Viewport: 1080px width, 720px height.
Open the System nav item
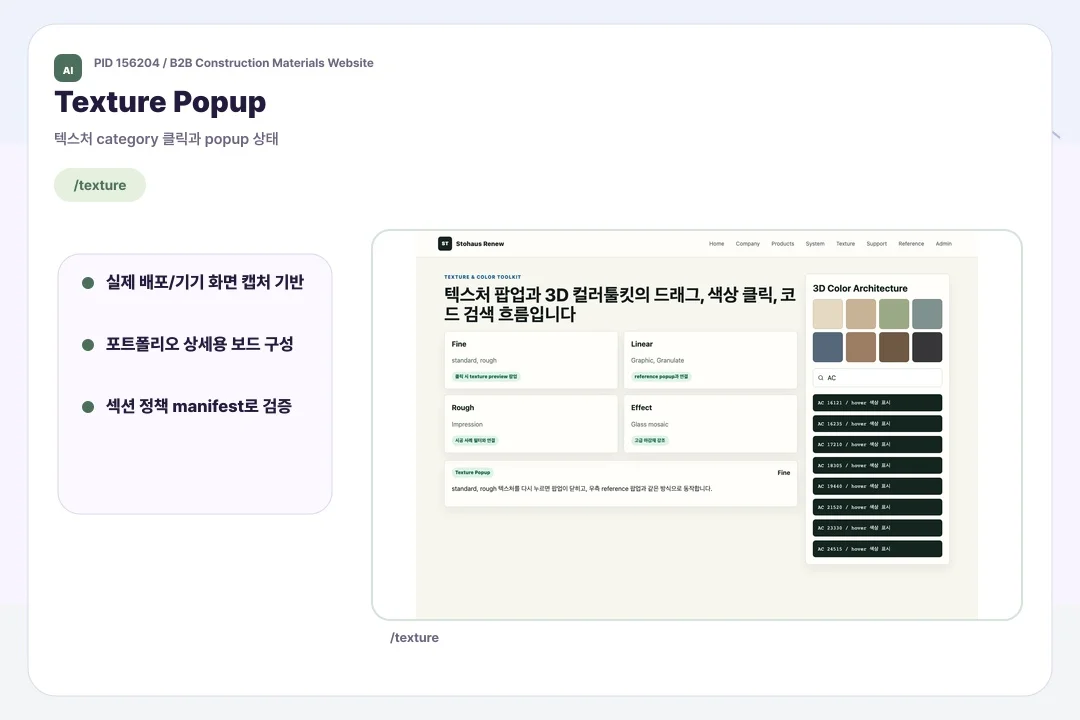pos(815,244)
